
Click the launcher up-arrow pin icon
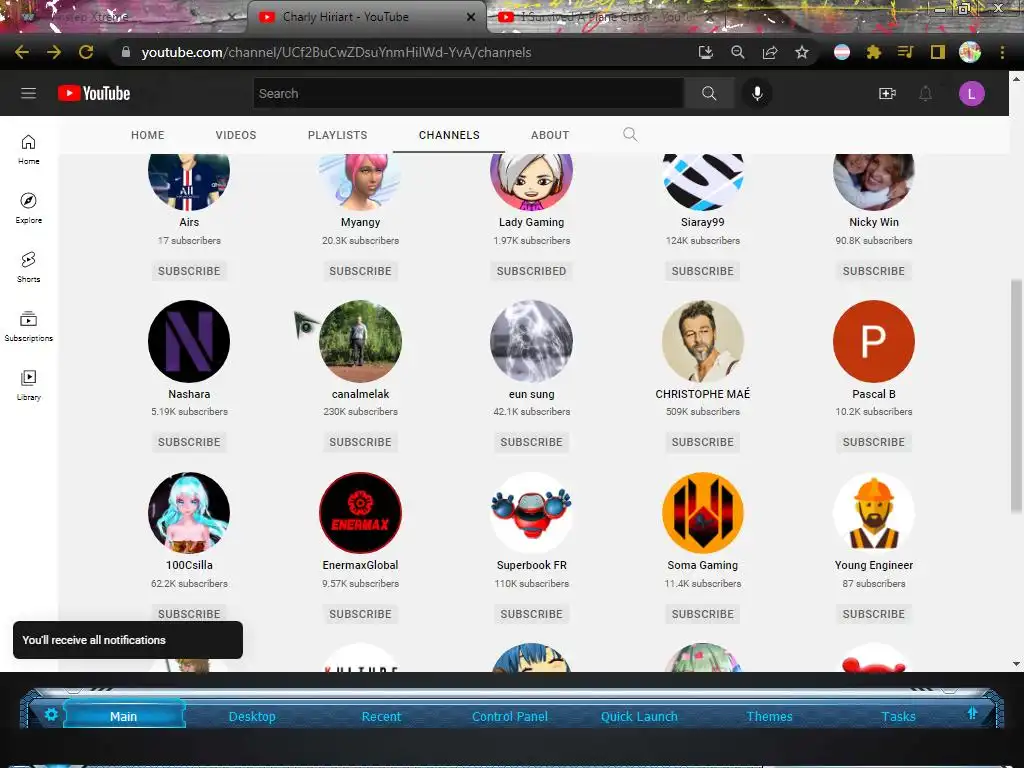pos(972,713)
